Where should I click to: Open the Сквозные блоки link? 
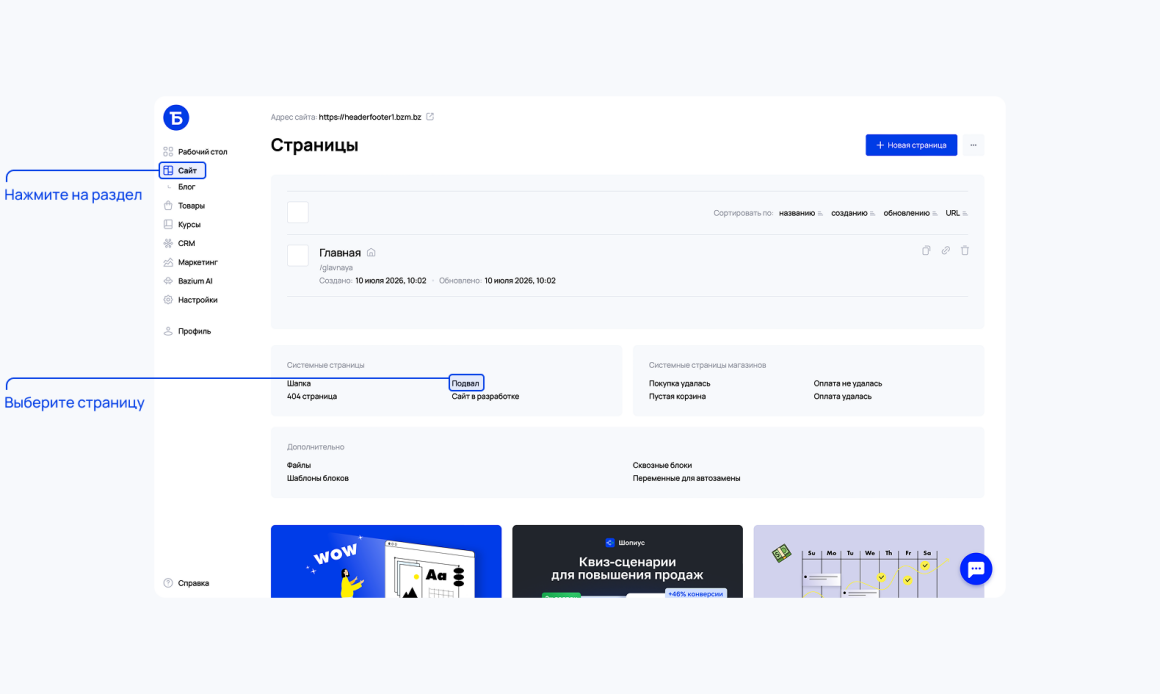(662, 465)
